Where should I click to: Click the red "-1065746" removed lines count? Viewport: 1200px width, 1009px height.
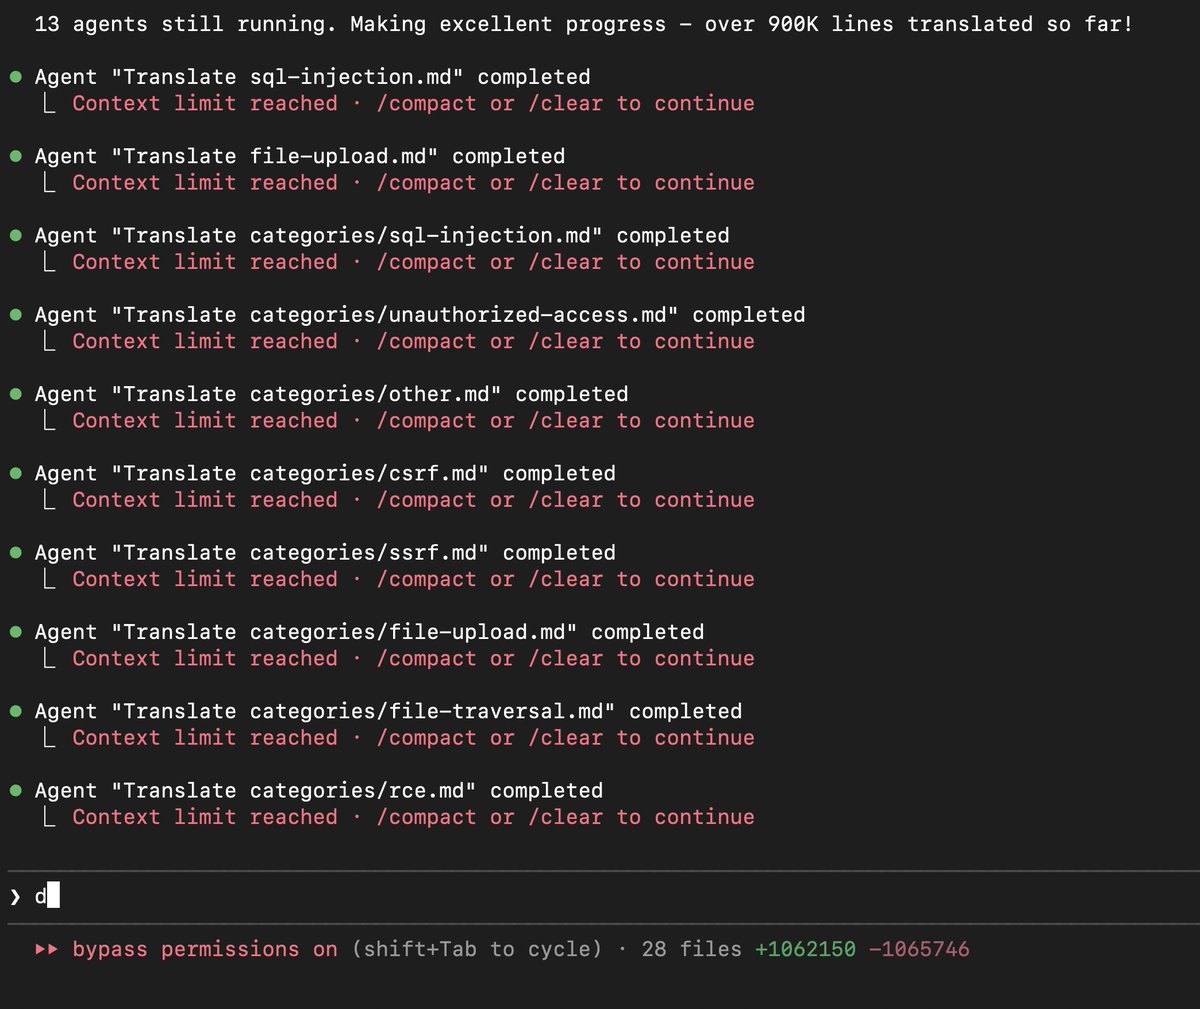[920, 949]
